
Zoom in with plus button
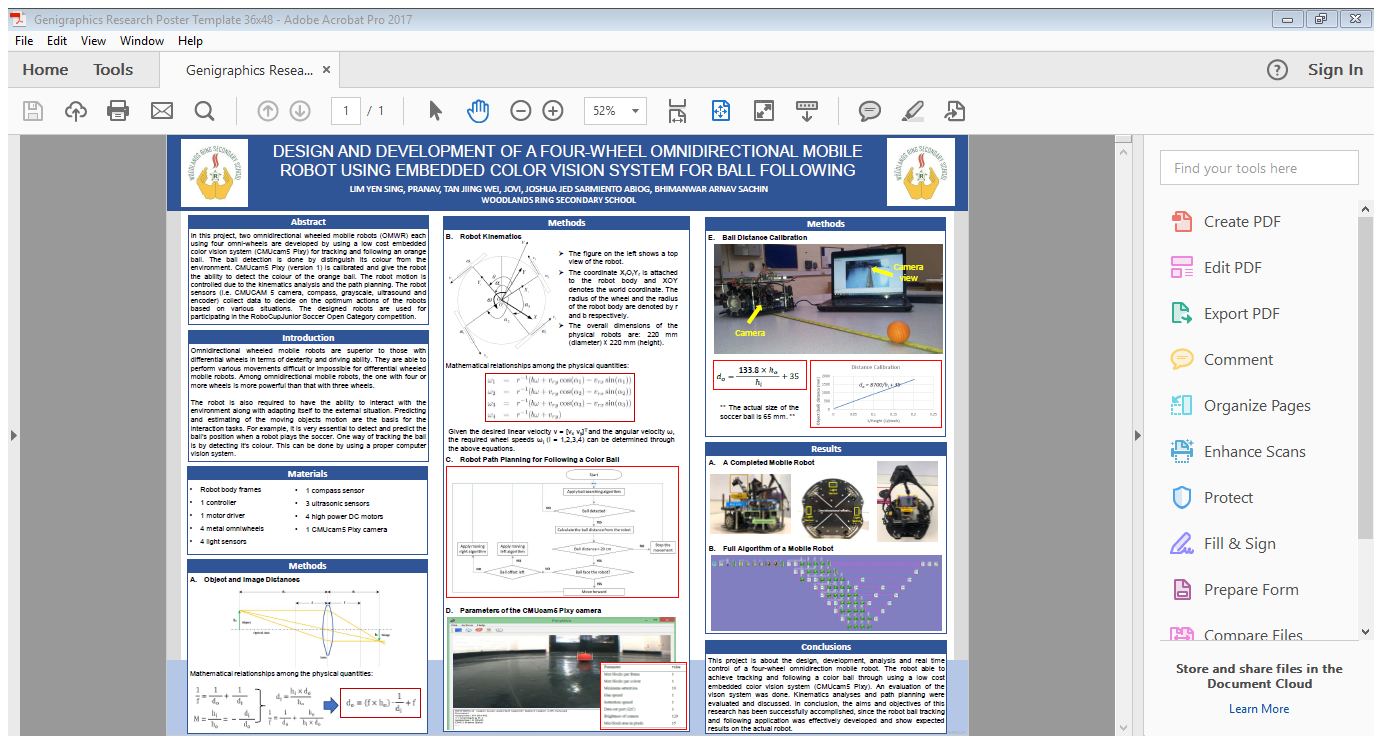point(553,111)
